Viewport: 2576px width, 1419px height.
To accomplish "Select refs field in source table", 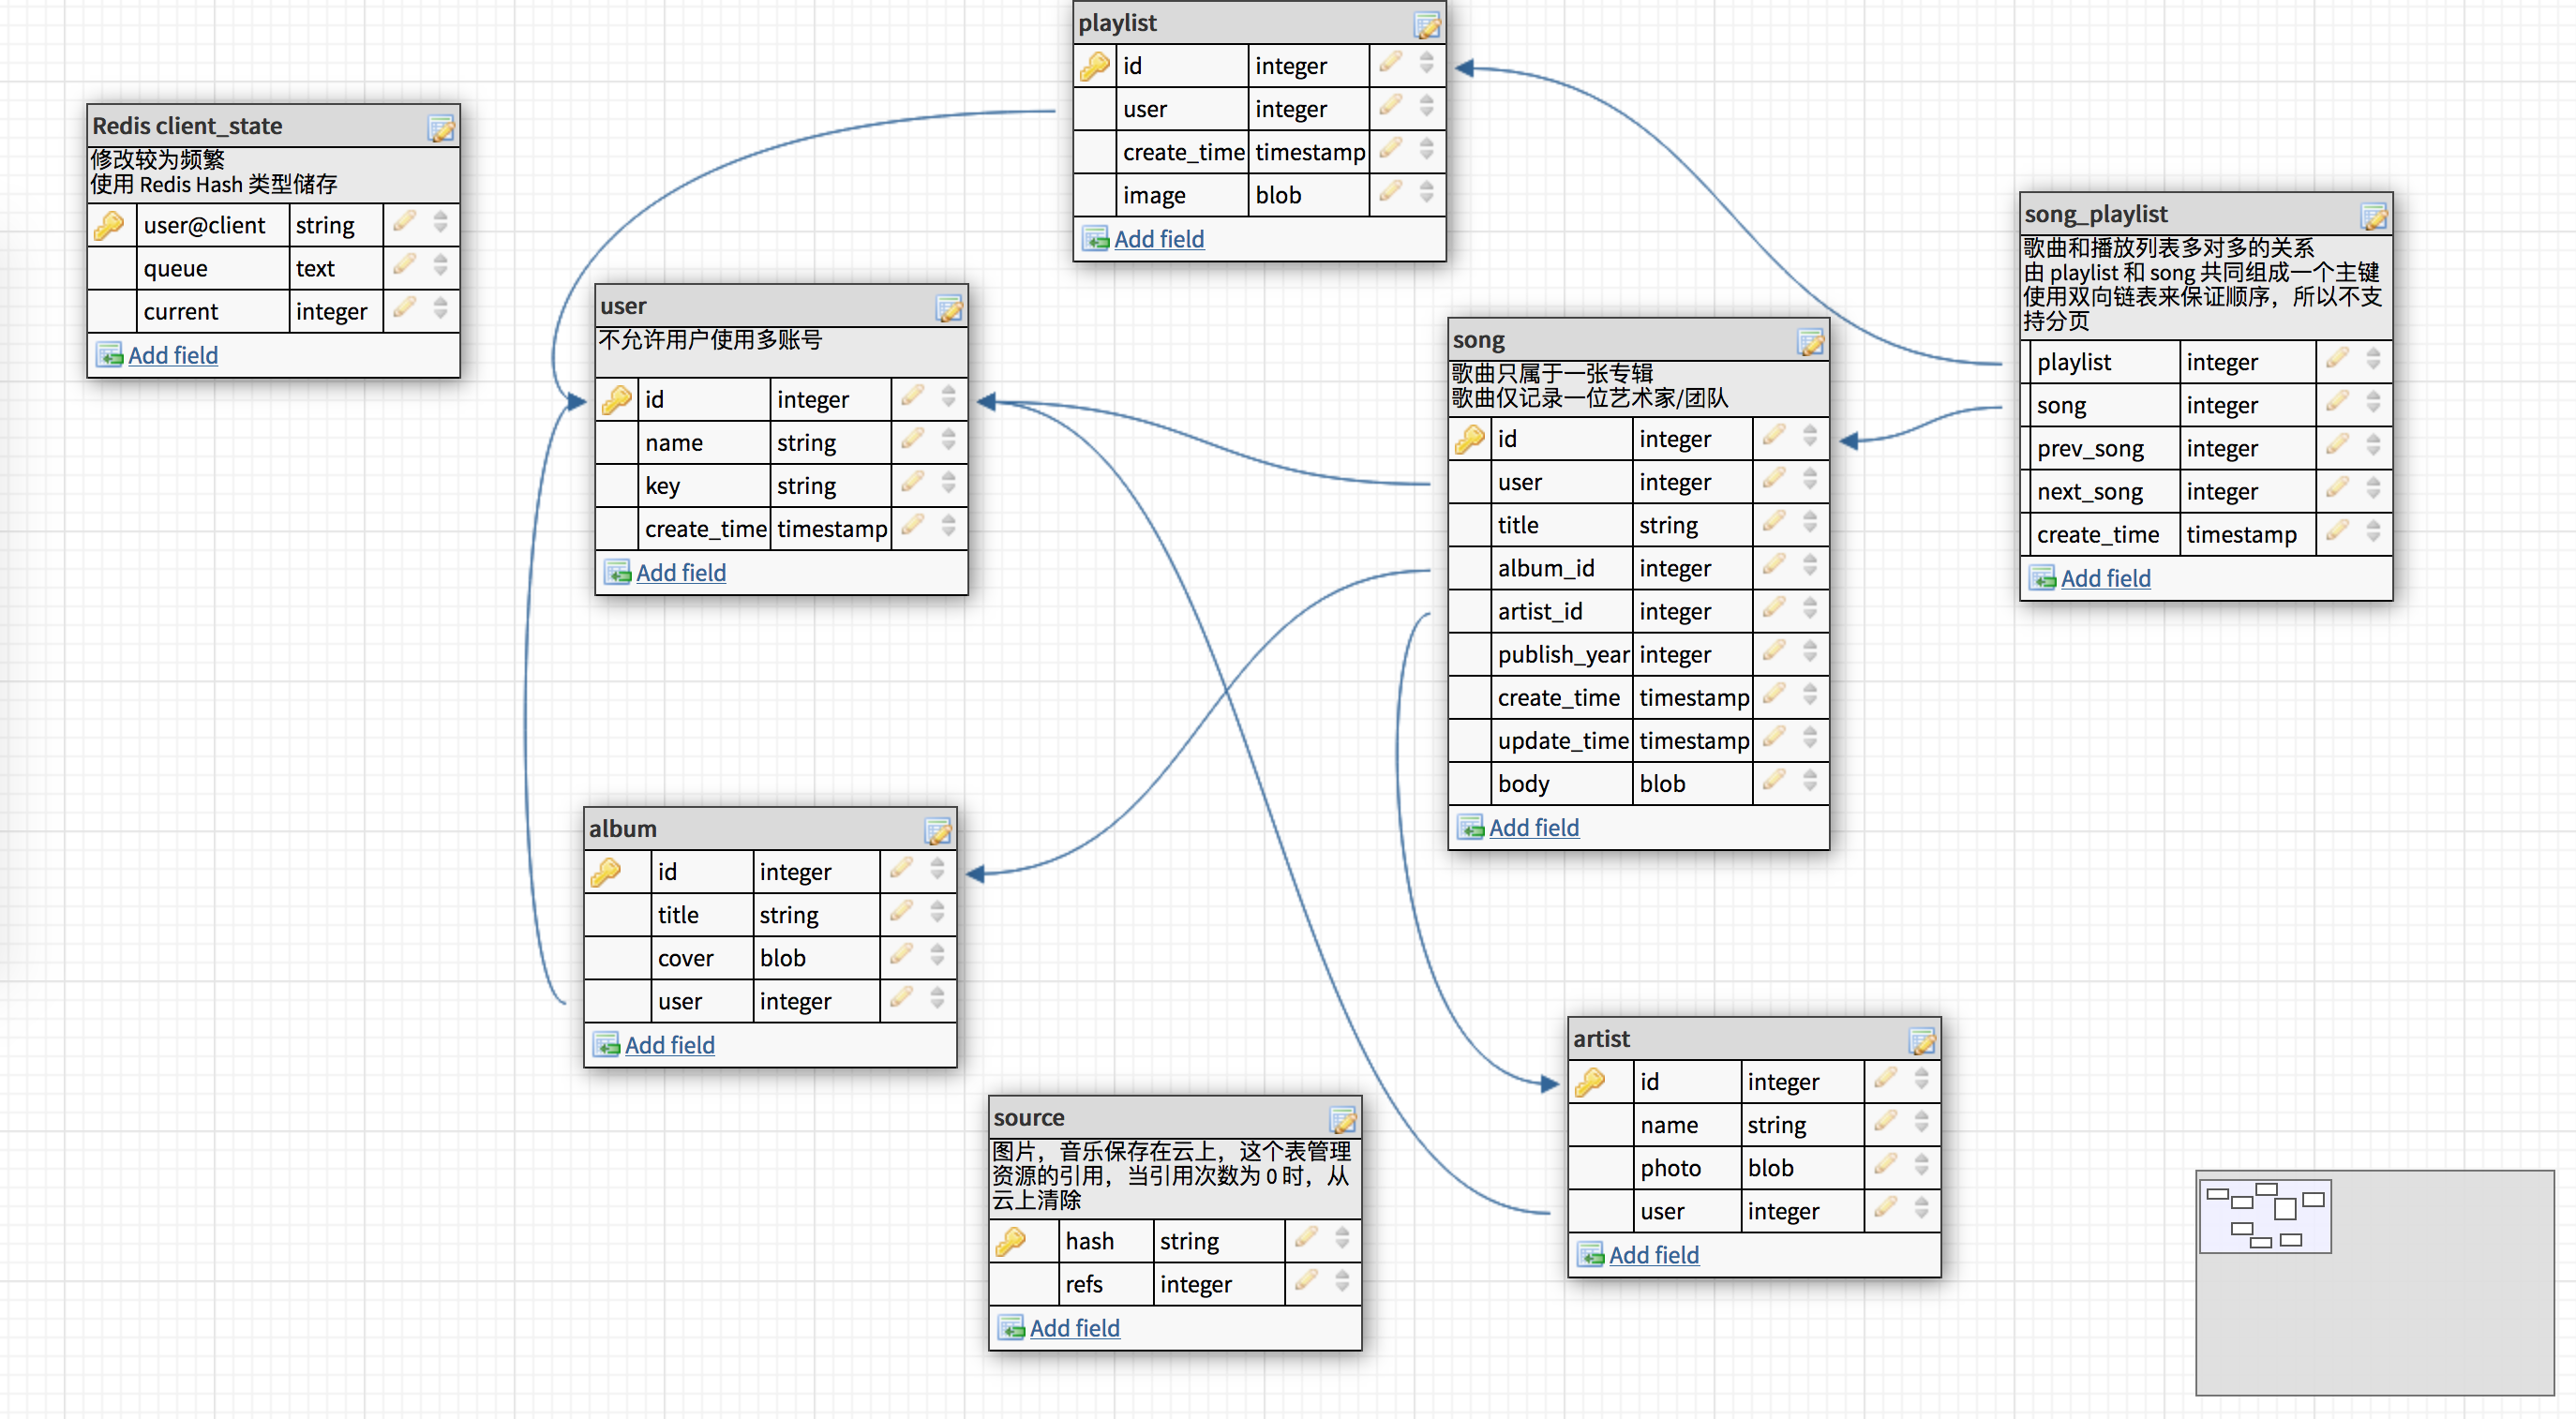I will coord(1084,1285).
